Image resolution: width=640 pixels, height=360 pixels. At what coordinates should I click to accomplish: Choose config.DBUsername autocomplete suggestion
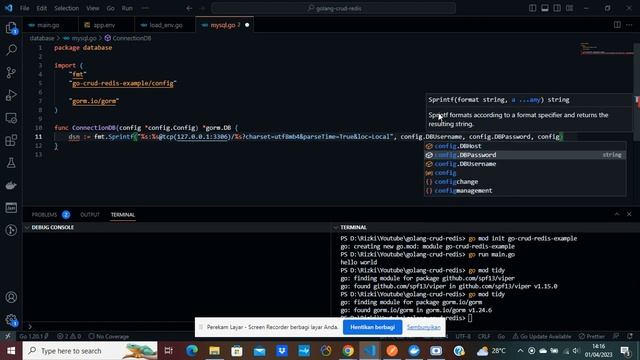click(x=525, y=164)
